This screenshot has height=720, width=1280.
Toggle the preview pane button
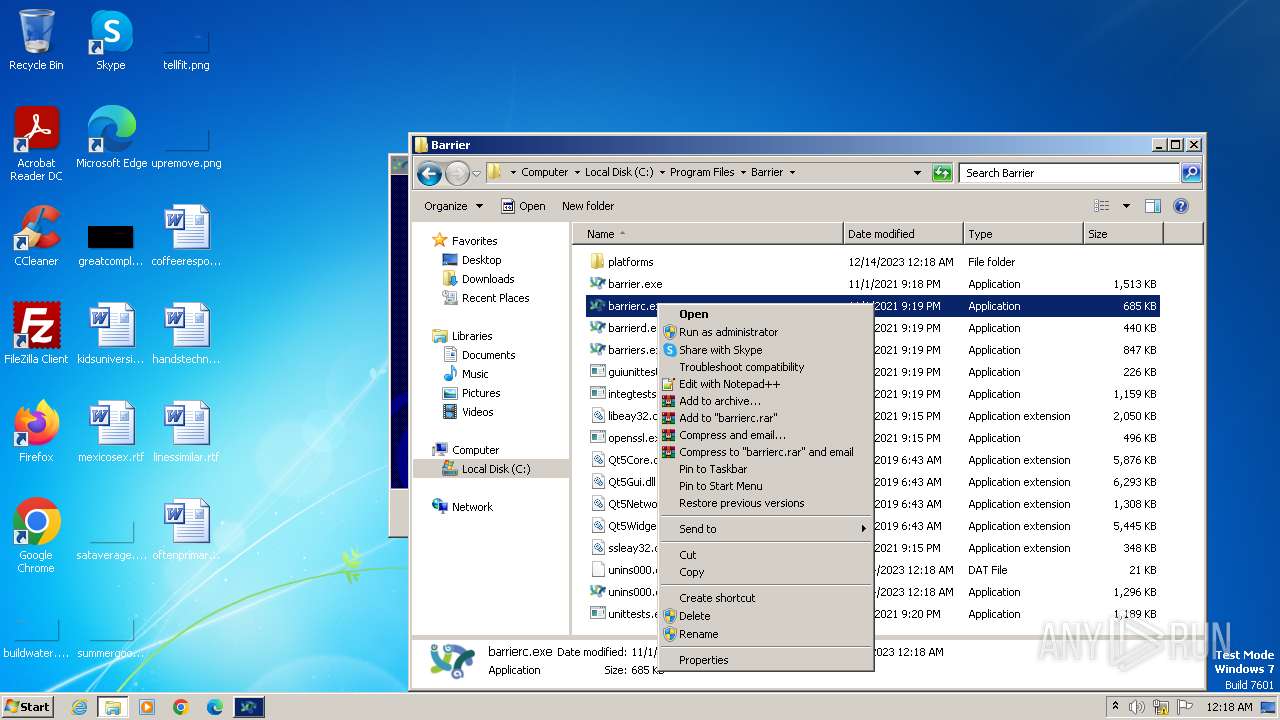click(1152, 206)
